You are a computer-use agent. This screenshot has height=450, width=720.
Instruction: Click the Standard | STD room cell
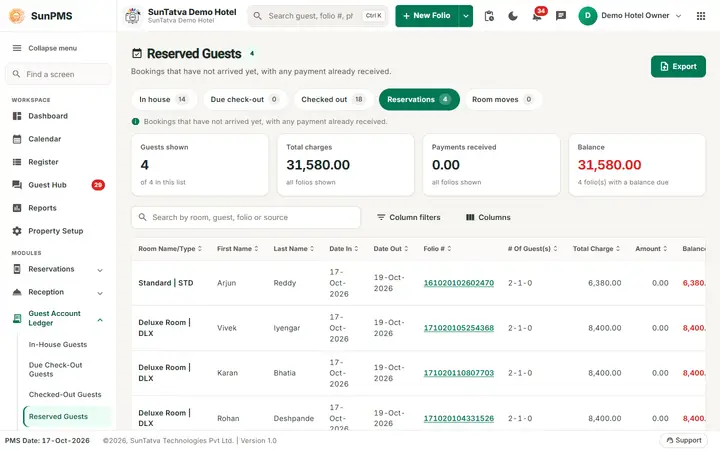click(x=166, y=283)
